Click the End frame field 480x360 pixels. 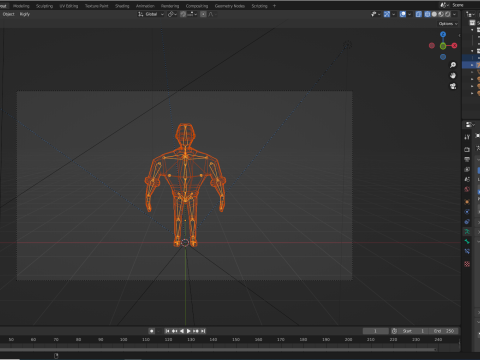[x=443, y=331]
